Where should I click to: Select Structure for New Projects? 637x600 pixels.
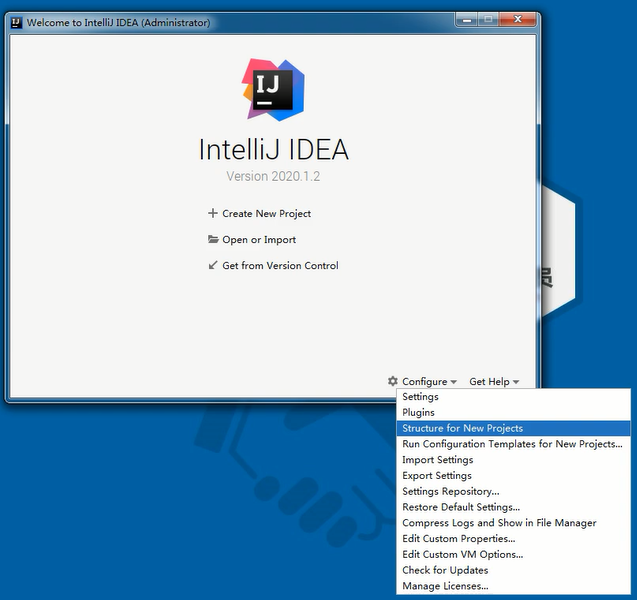pos(514,428)
